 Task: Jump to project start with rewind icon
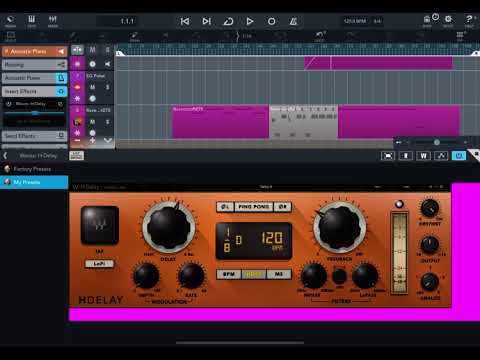point(185,22)
